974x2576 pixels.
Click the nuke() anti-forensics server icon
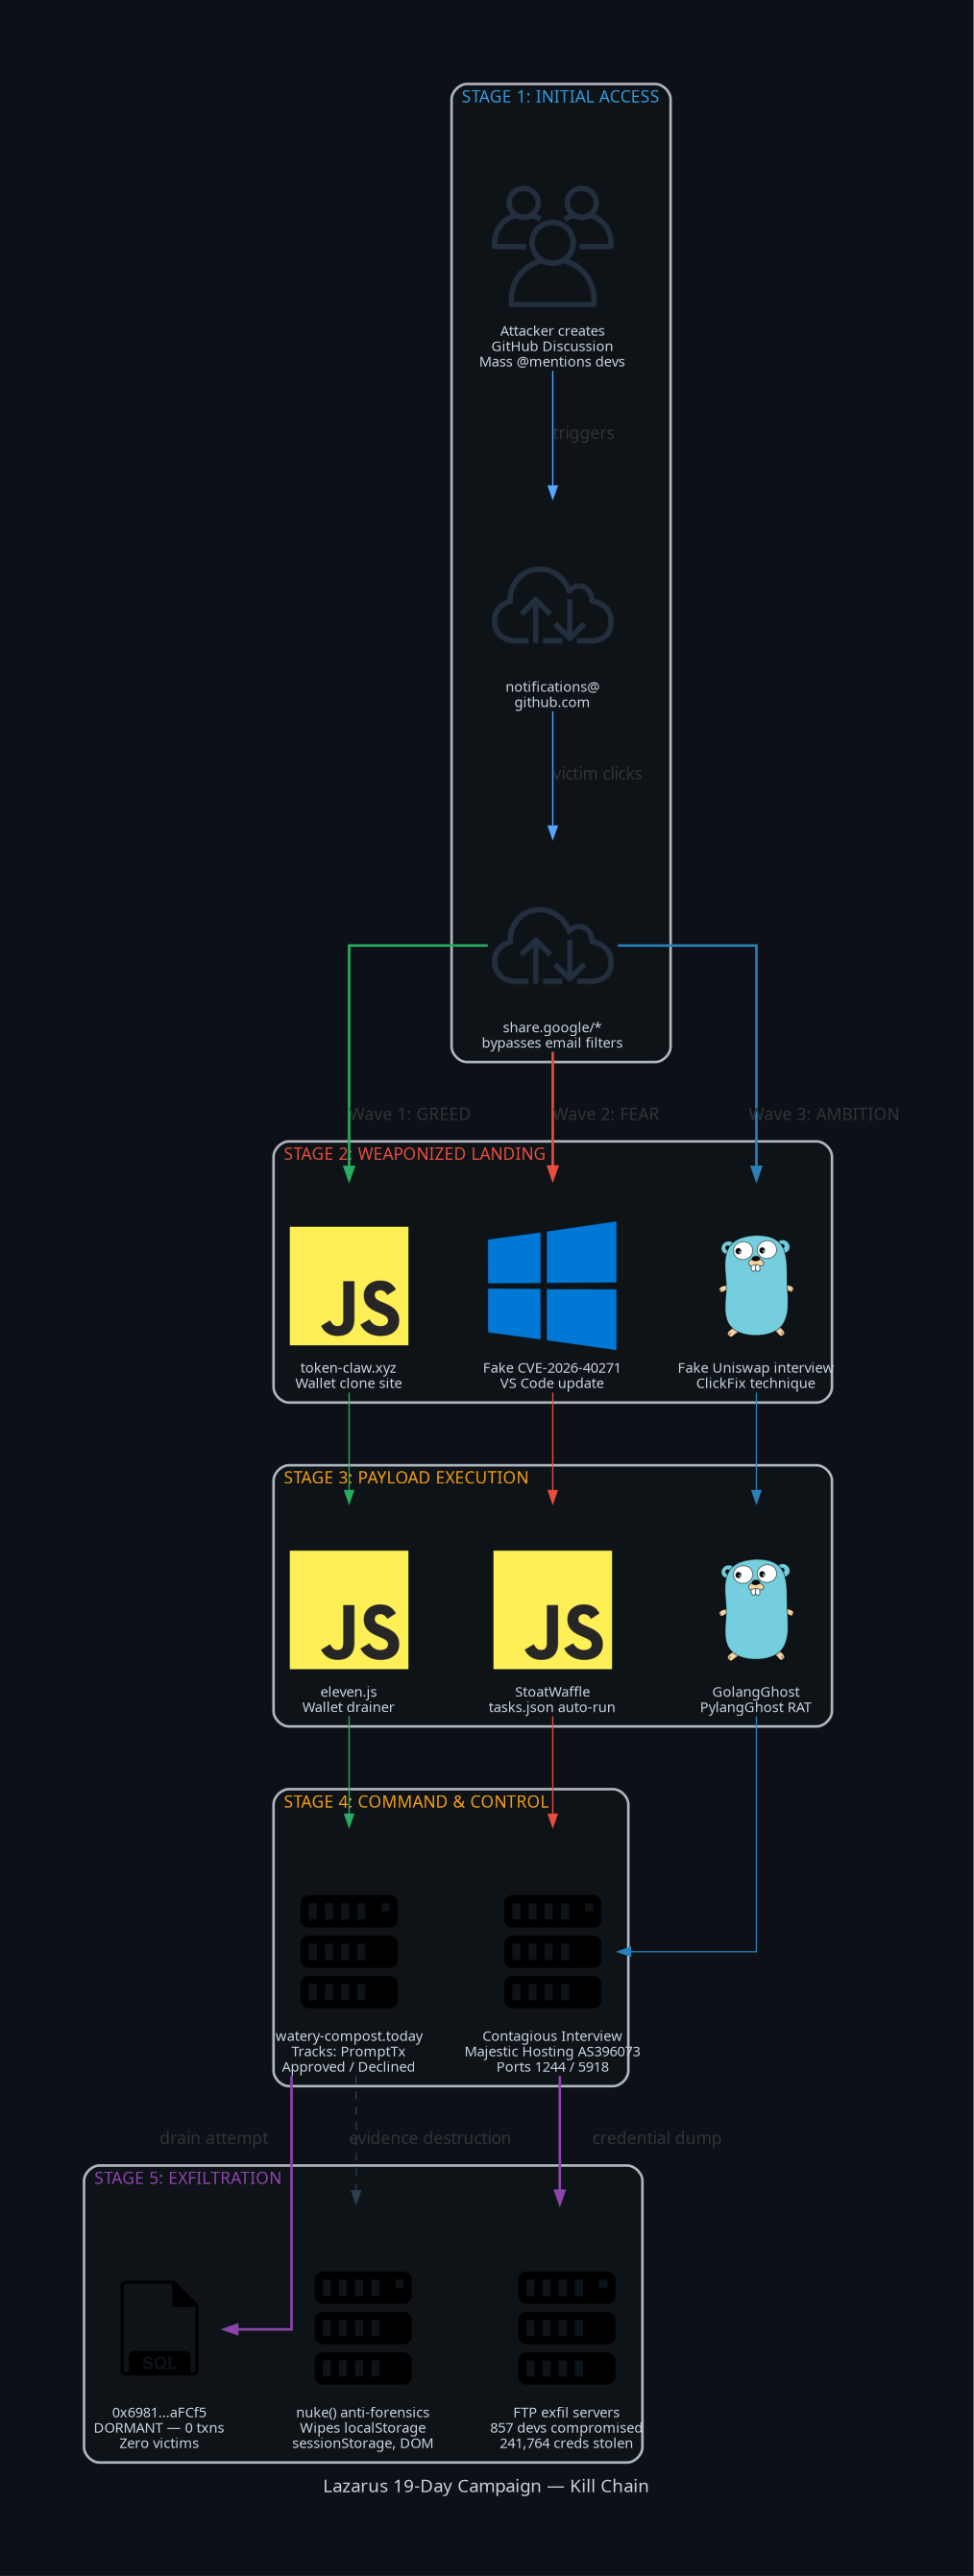(363, 2327)
